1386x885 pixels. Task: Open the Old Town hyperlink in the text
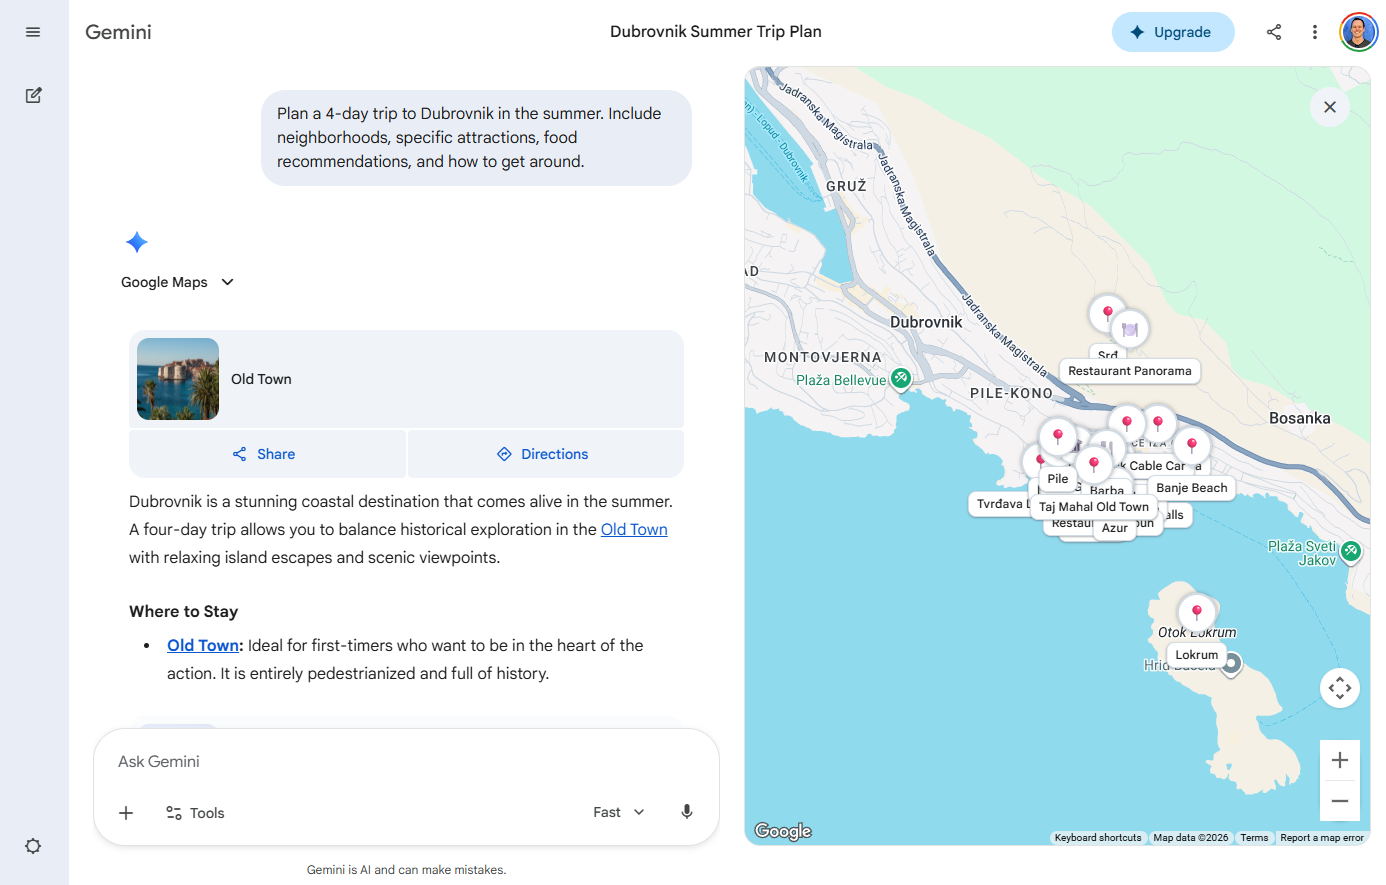click(634, 529)
